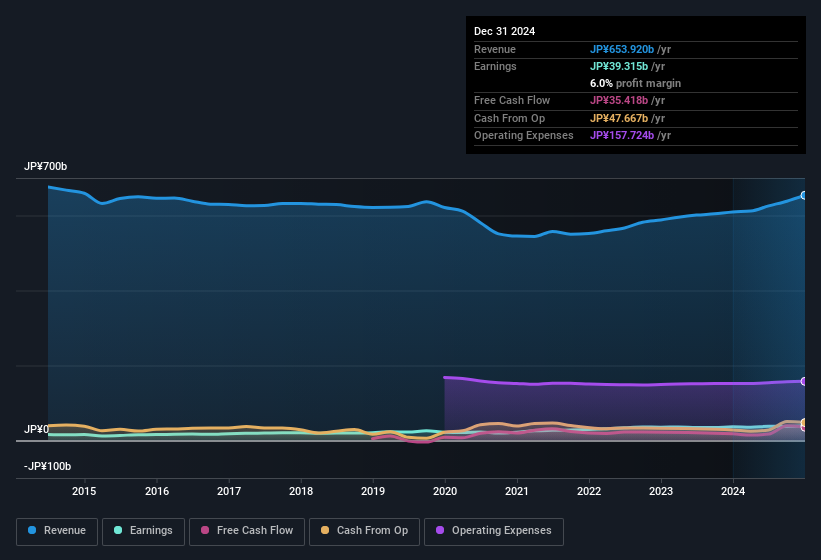Viewport: 821px width, 560px height.
Task: Toggle Cash From Op legend item
Action: click(x=363, y=531)
